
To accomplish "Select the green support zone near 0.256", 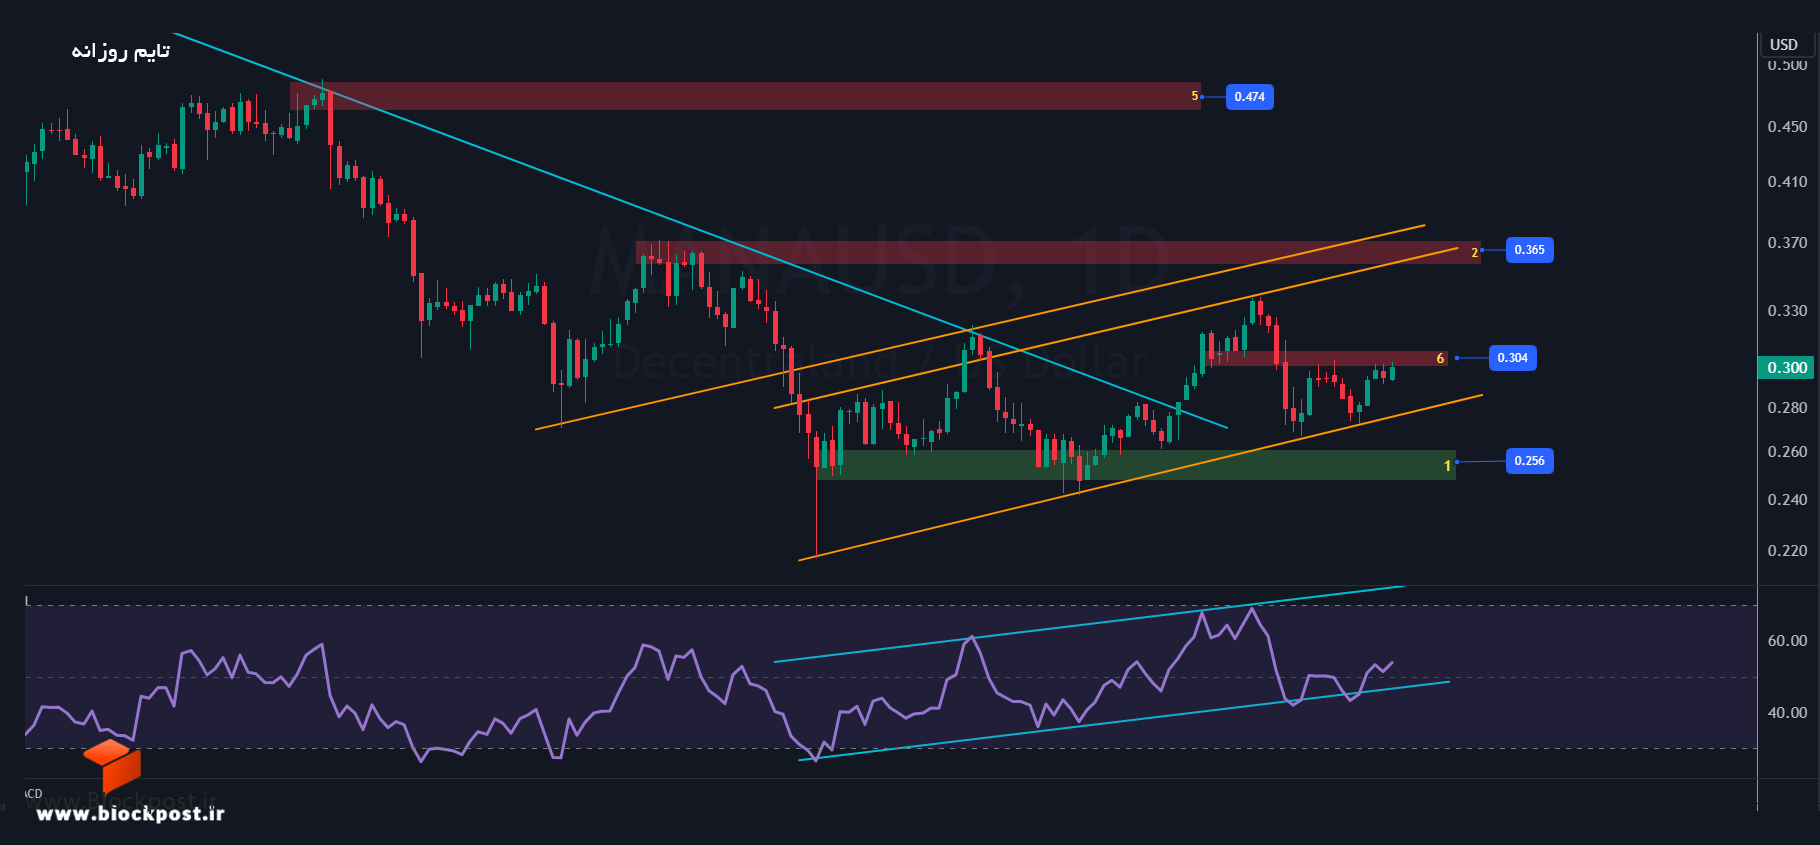I will [x=1136, y=465].
